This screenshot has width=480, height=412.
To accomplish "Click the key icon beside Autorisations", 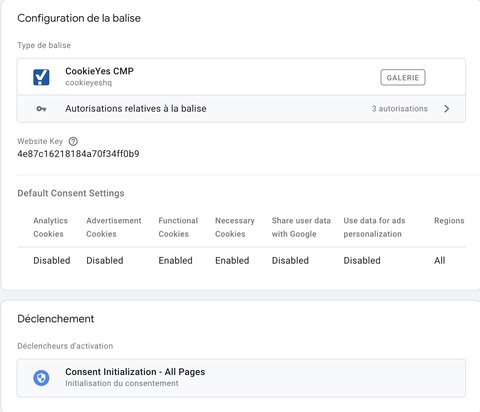I will (41, 109).
